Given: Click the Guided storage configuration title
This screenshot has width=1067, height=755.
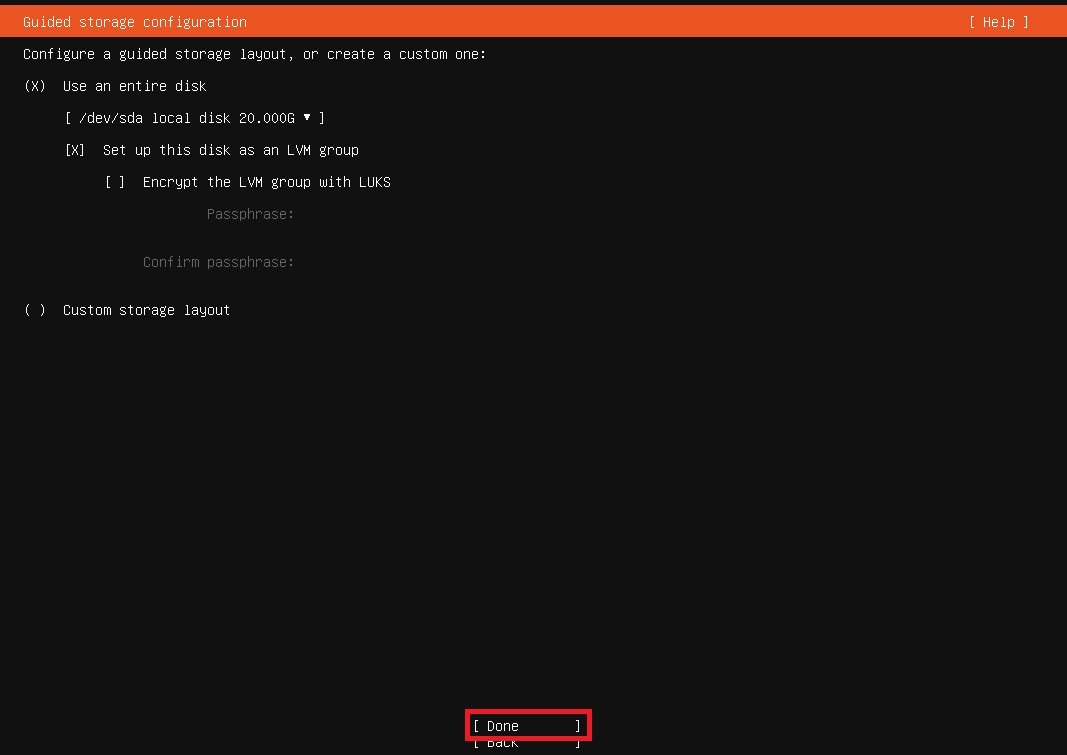Looking at the screenshot, I should pyautogui.click(x=135, y=22).
